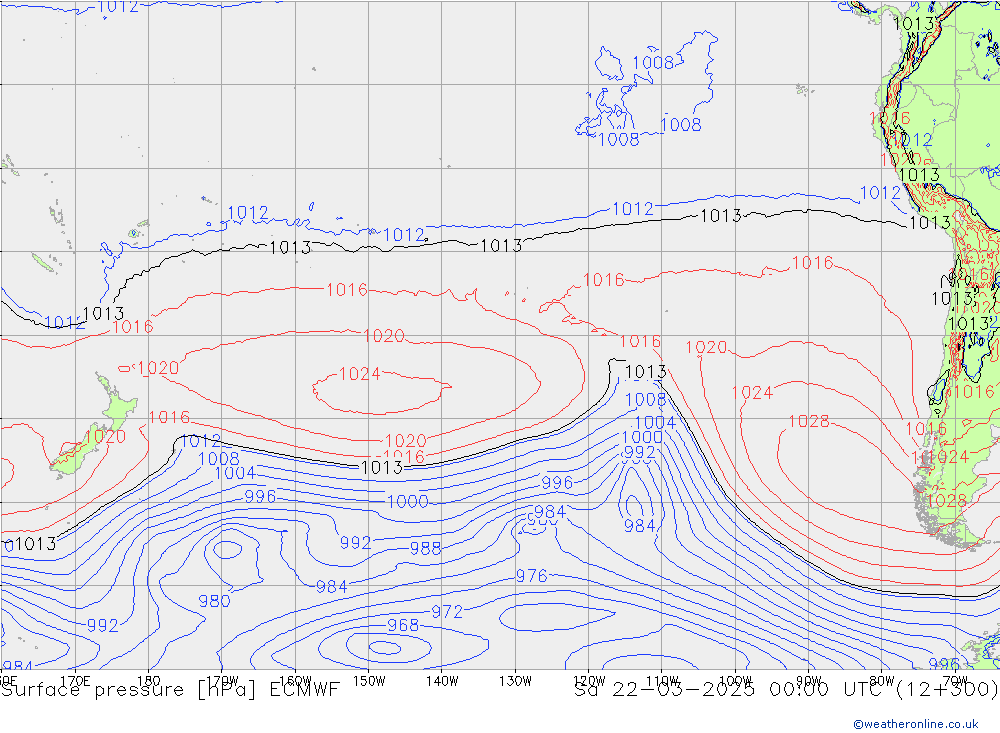Click the 996 label near 125W
Image resolution: width=1000 pixels, height=733 pixels.
tap(557, 483)
